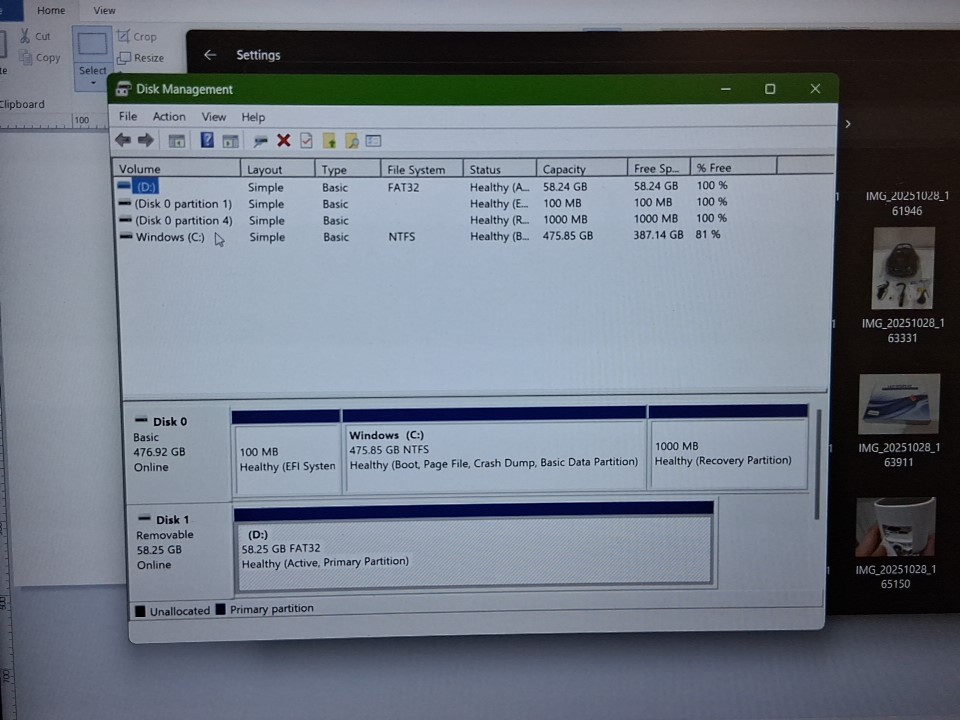Click the checkmark Properties toolbar icon
The height and width of the screenshot is (720, 960).
point(306,141)
